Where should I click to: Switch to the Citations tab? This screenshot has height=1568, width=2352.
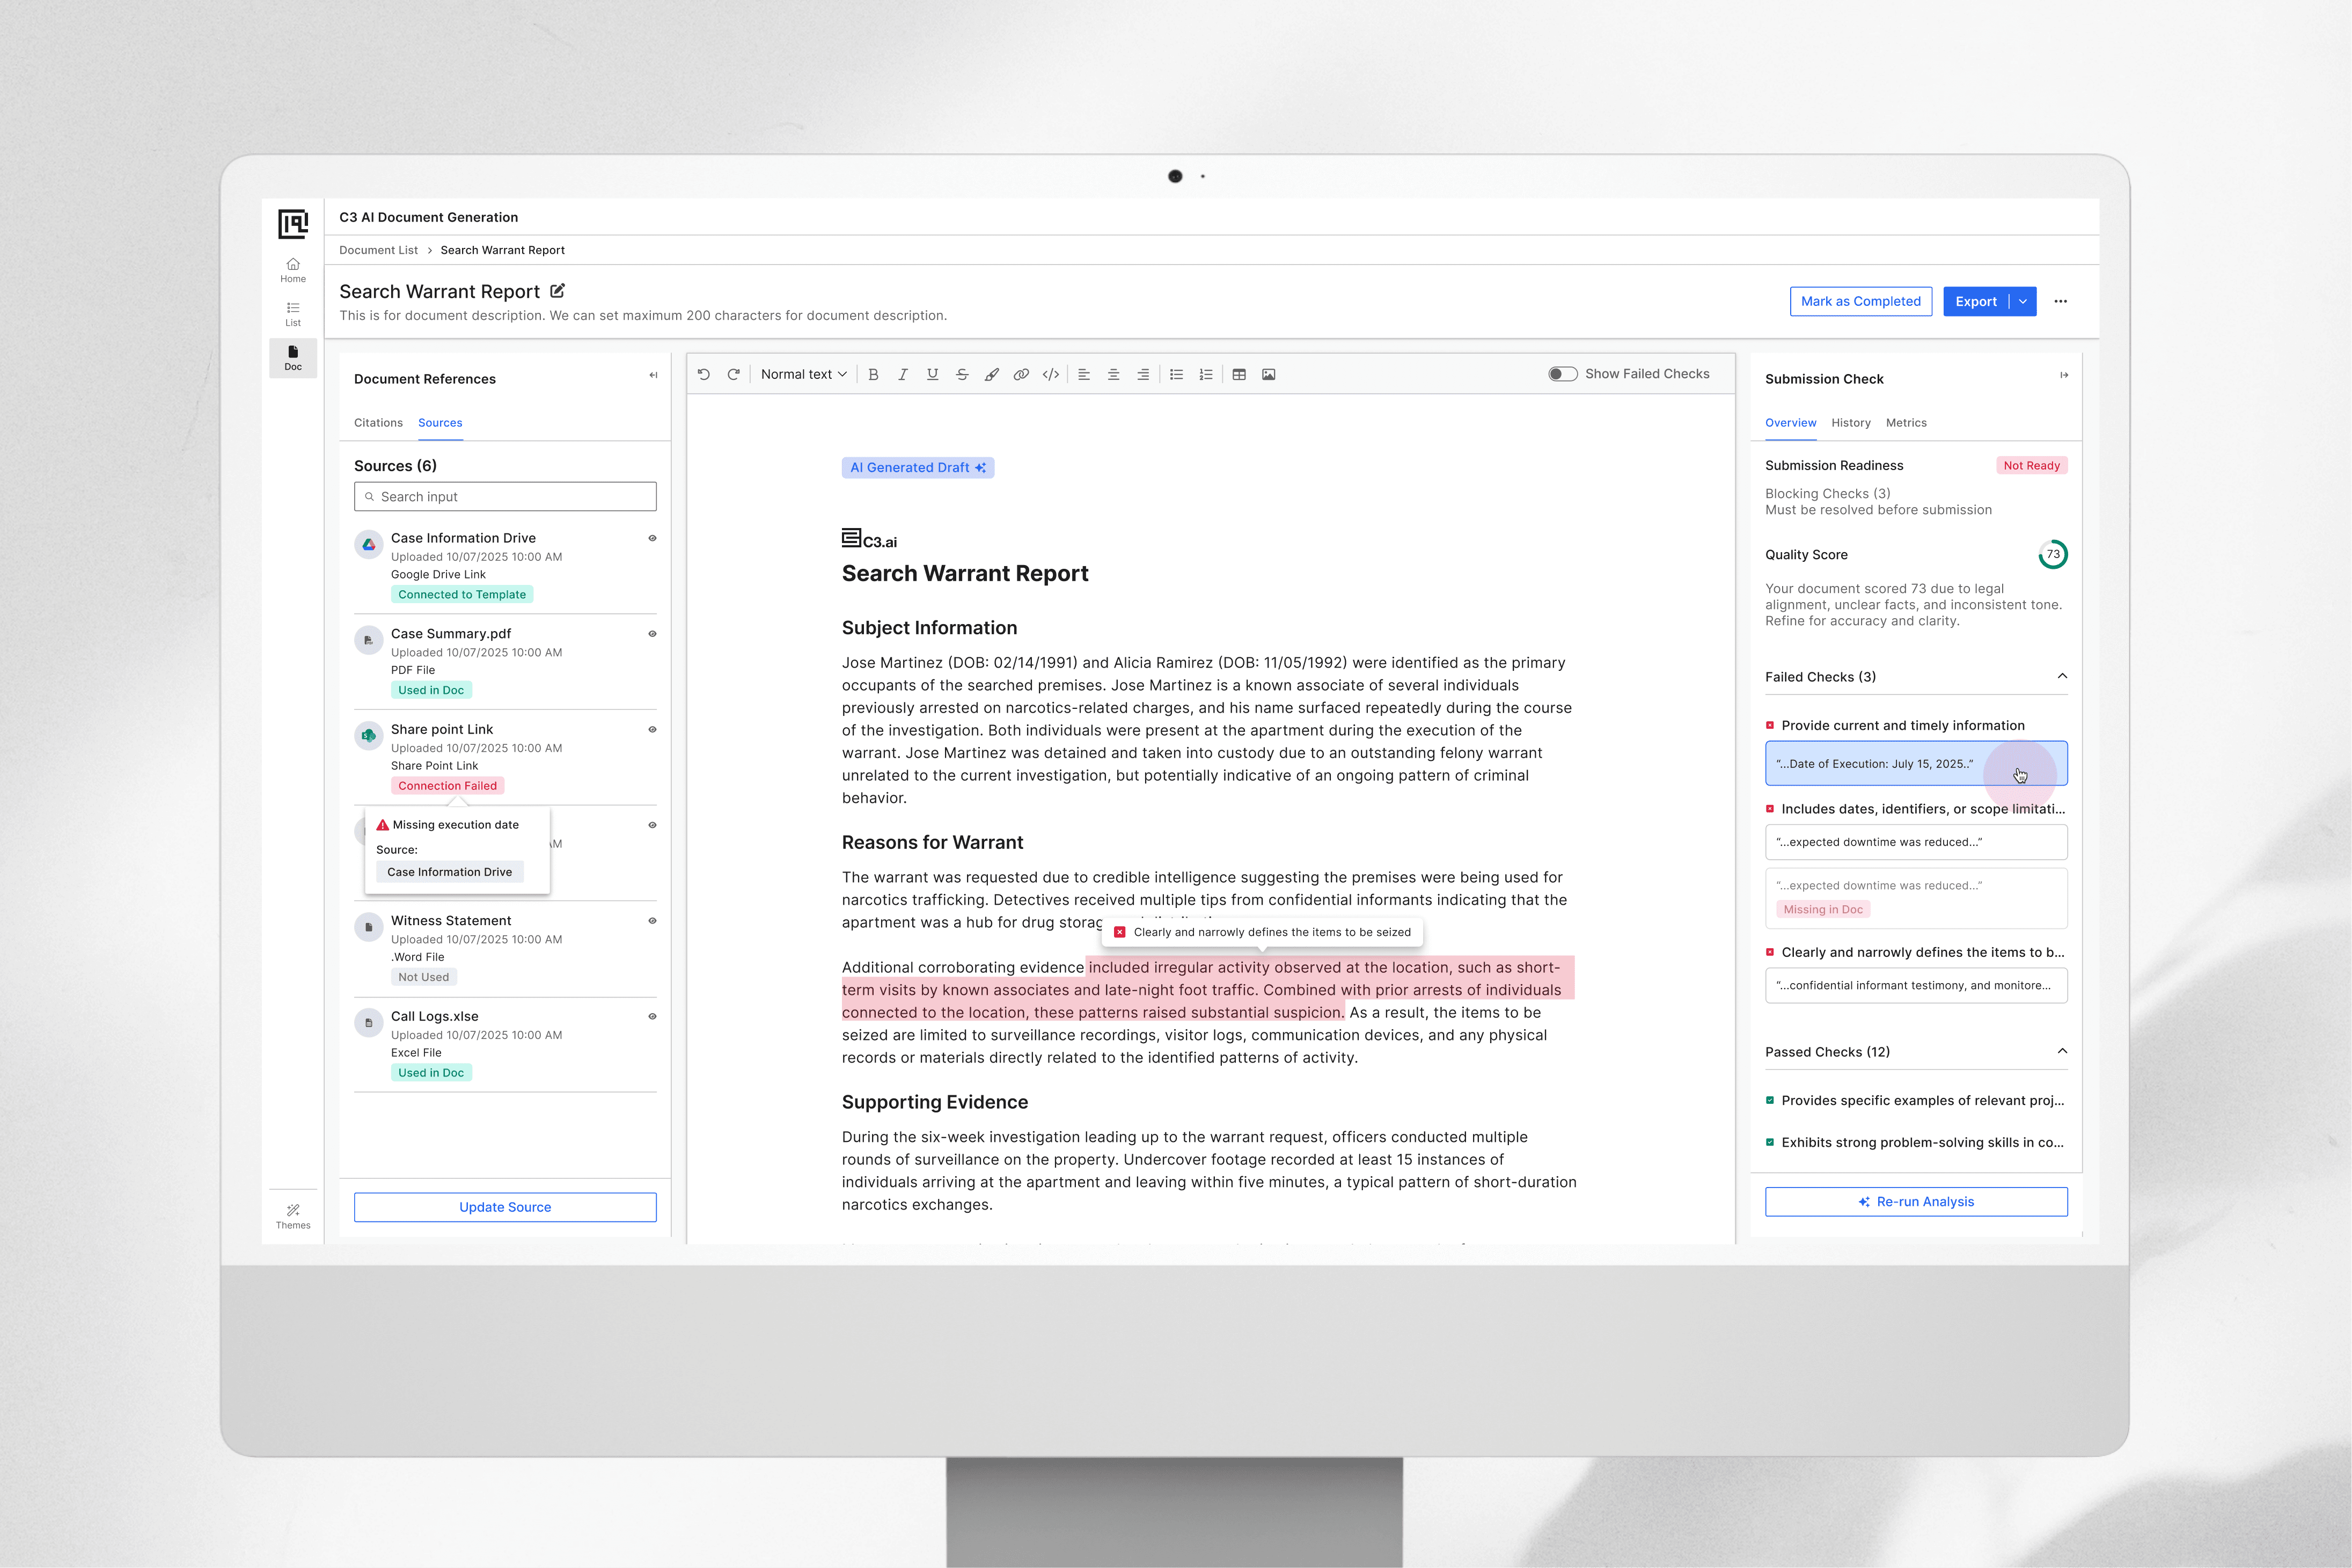click(x=378, y=423)
